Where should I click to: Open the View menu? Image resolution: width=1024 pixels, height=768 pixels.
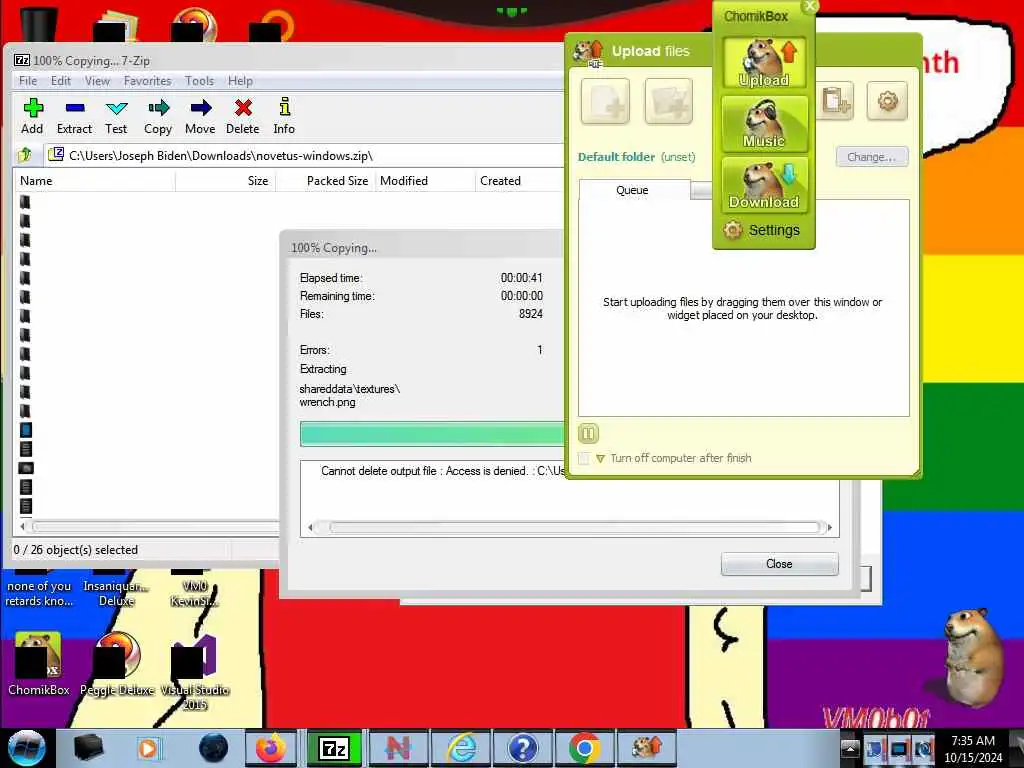(97, 81)
